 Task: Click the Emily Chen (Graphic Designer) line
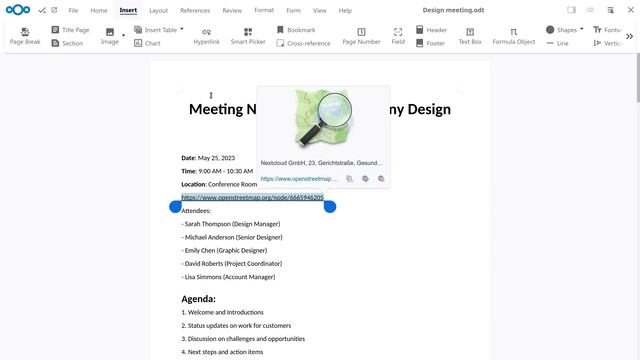click(224, 251)
